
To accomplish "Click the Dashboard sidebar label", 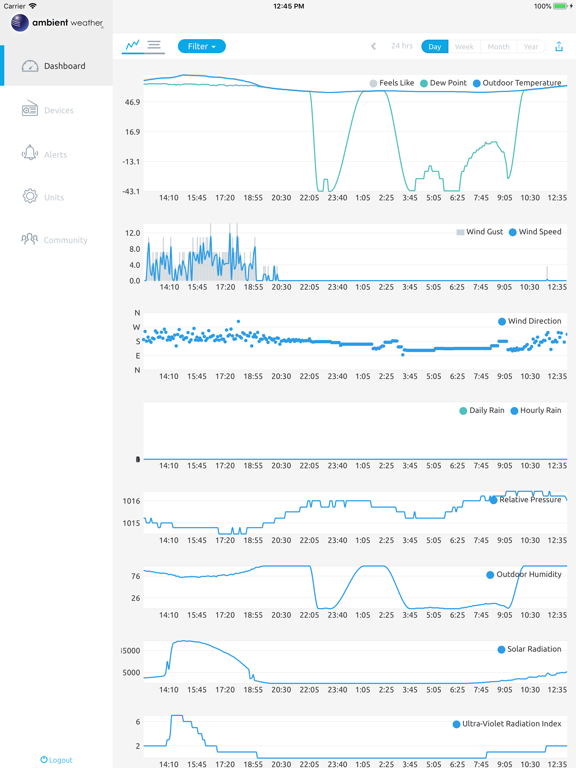I will pos(65,66).
